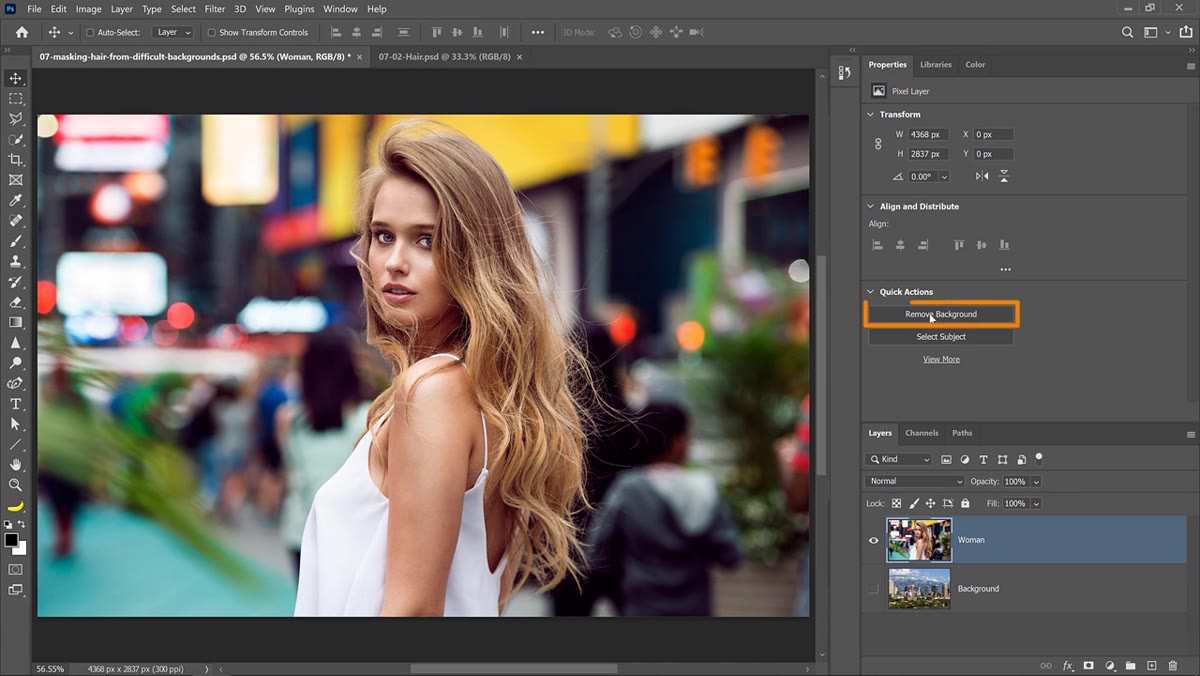
Task: Select the Spot Healing Brush tool
Action: 15,221
